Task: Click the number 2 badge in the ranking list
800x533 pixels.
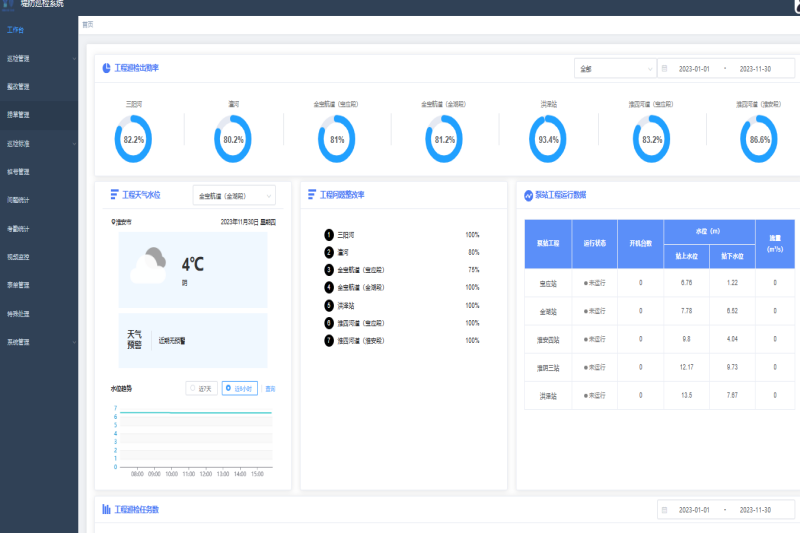Action: [x=329, y=252]
